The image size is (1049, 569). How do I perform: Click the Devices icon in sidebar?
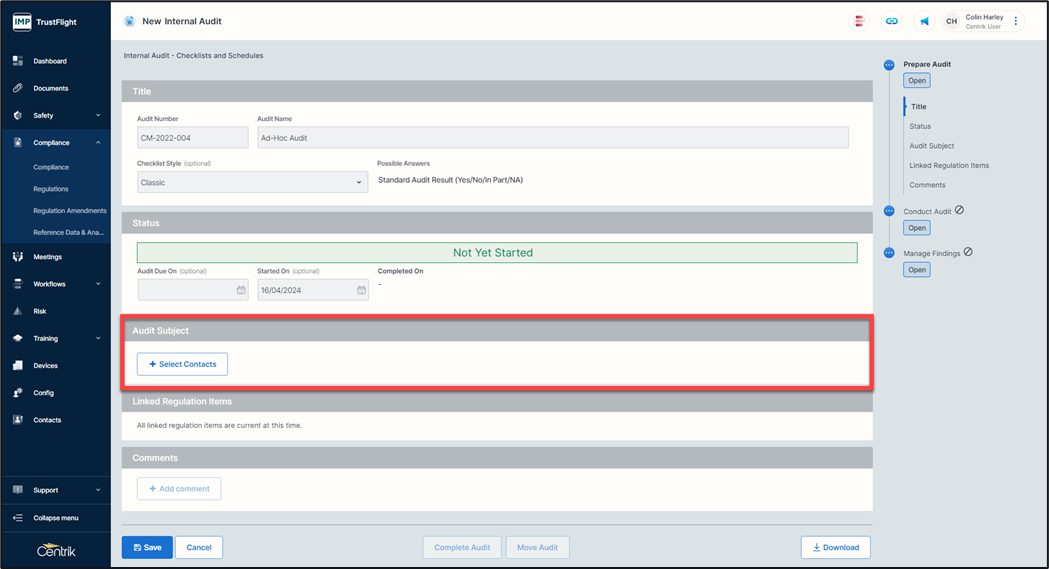(18, 366)
